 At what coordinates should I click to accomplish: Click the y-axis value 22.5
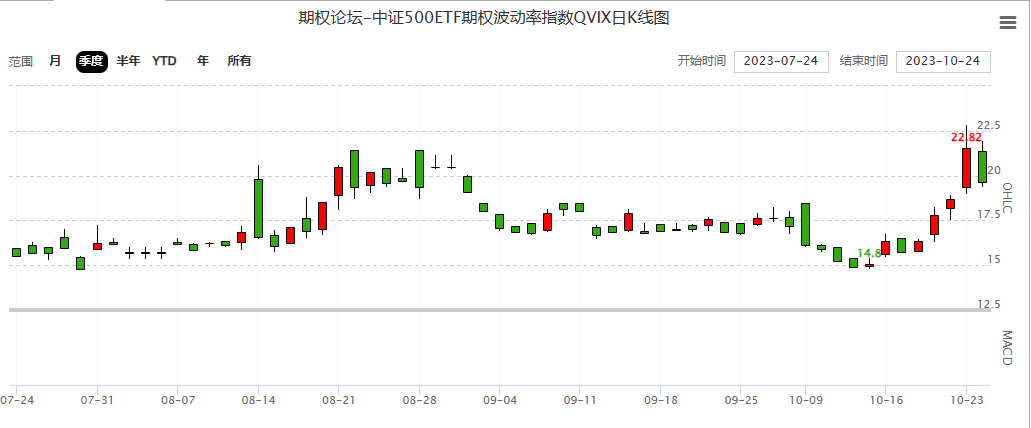988,125
